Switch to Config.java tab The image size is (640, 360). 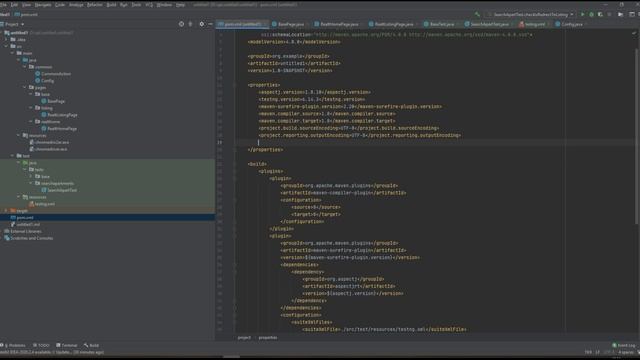click(571, 24)
